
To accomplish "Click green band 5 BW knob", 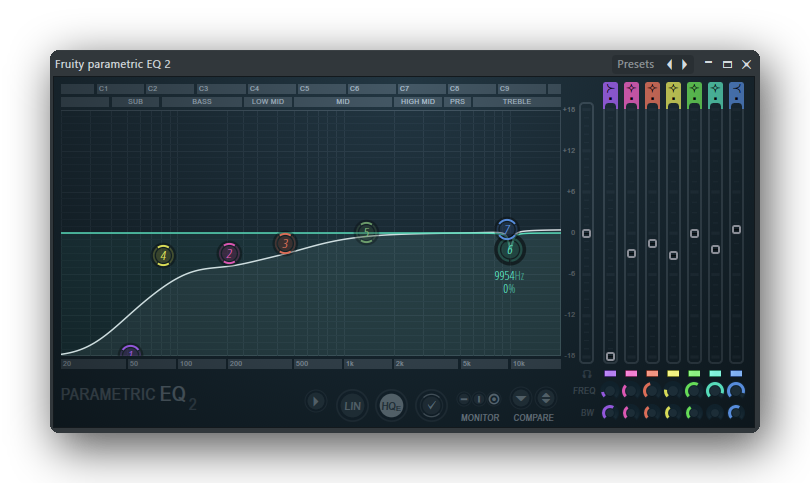I will 694,413.
